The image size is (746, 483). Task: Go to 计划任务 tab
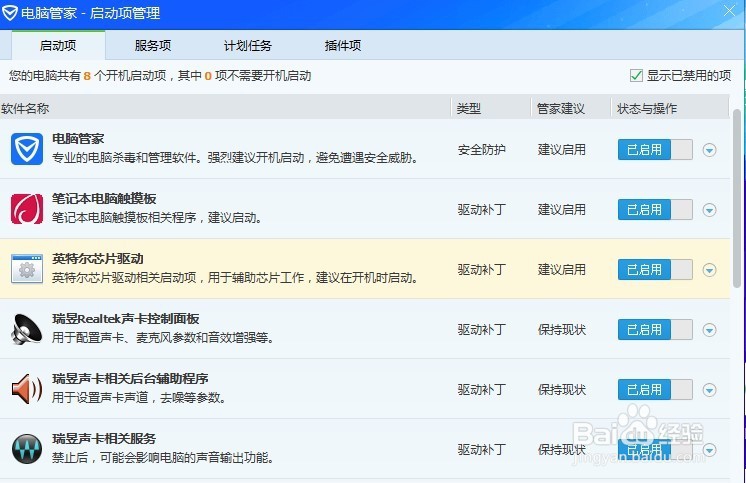[247, 45]
